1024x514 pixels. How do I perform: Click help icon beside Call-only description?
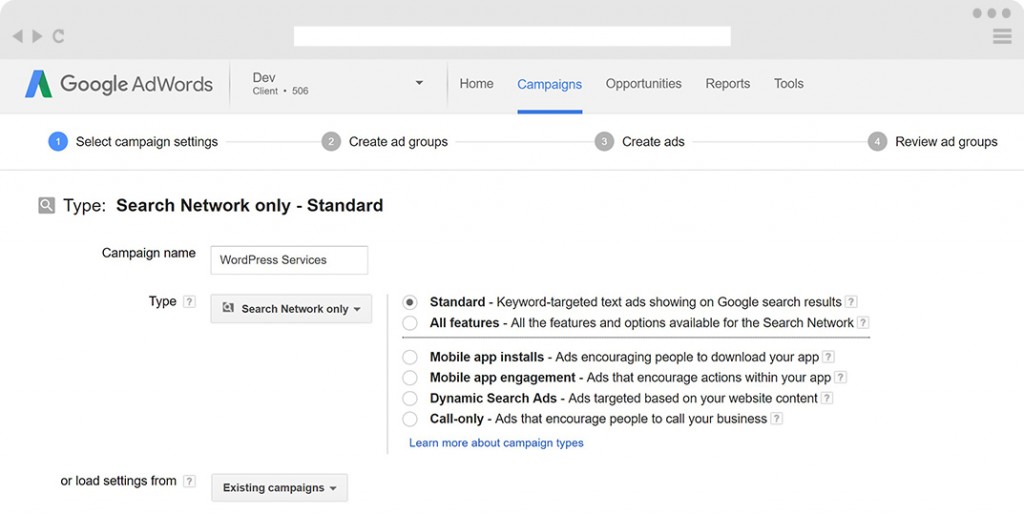coord(777,419)
